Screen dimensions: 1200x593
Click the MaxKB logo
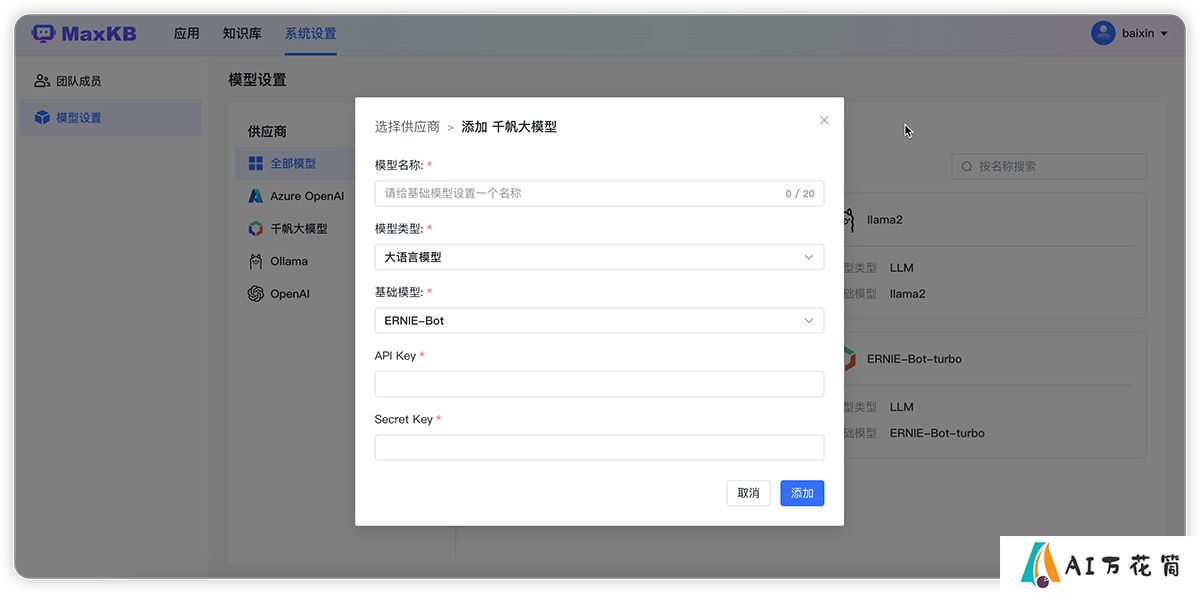click(84, 33)
